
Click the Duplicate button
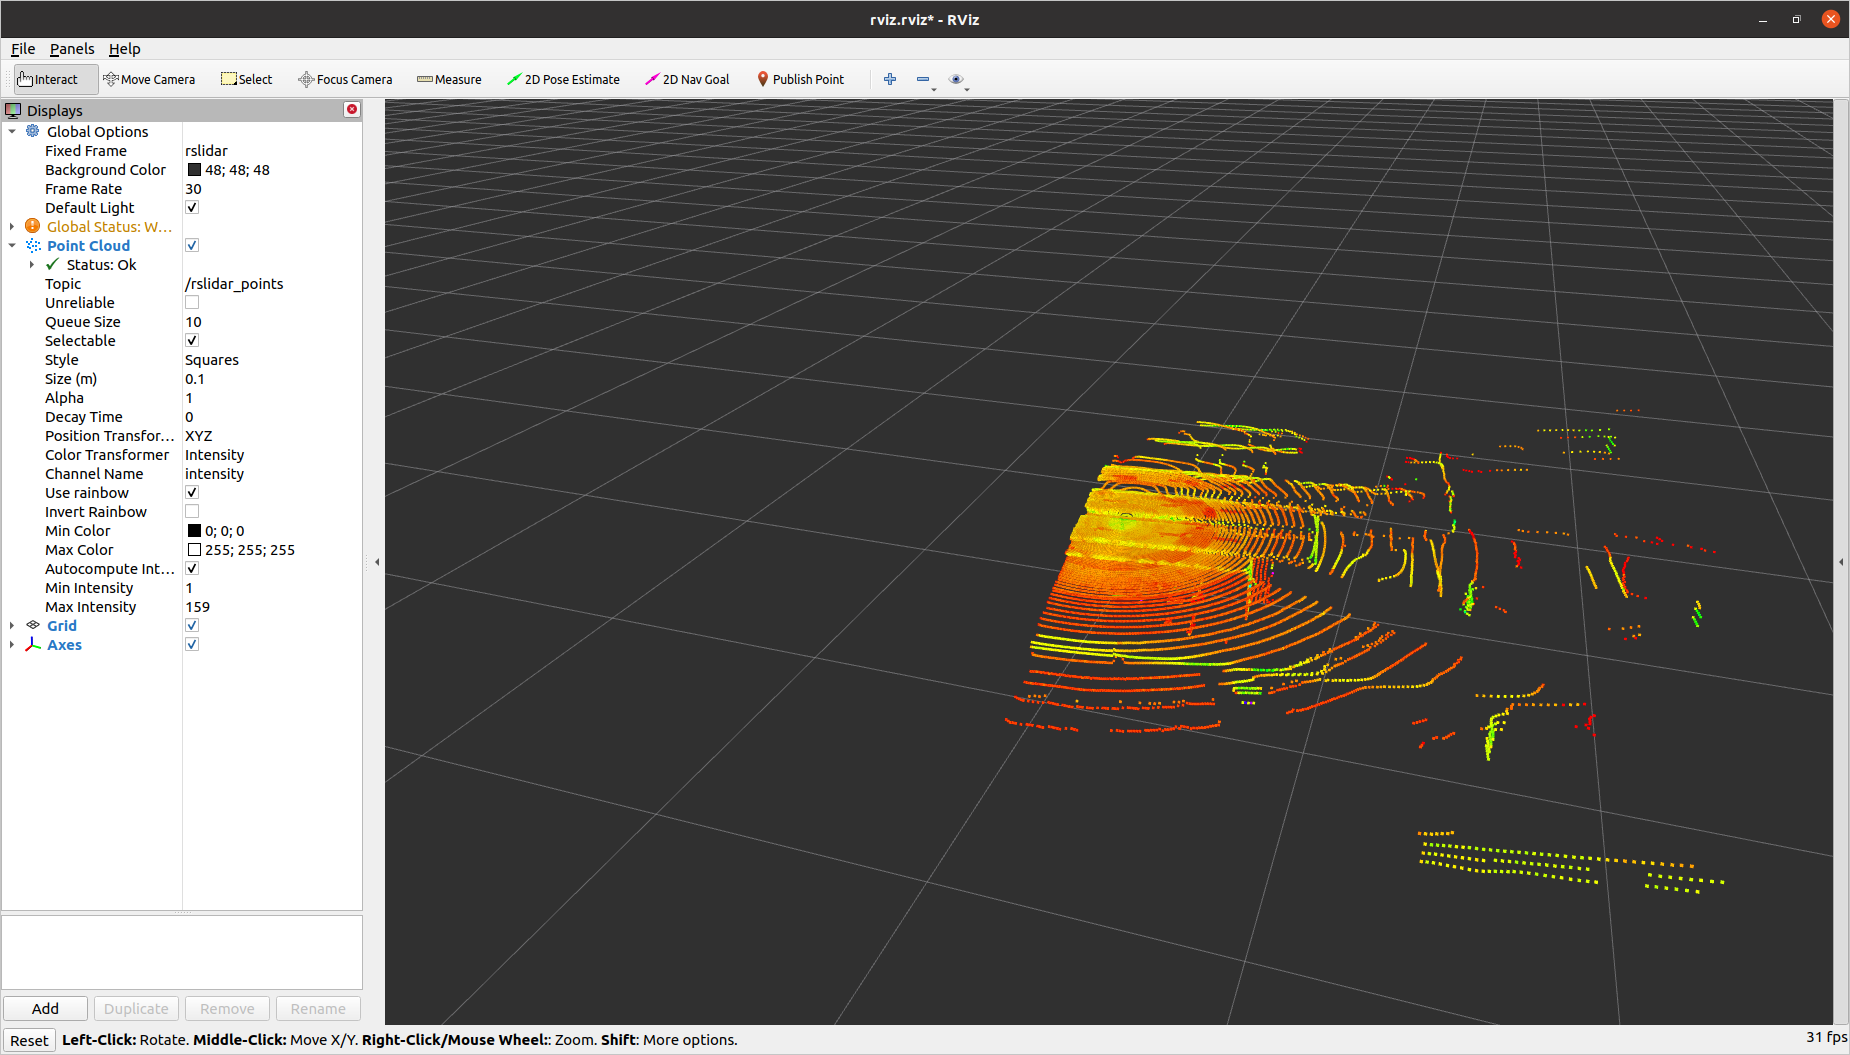click(136, 1008)
